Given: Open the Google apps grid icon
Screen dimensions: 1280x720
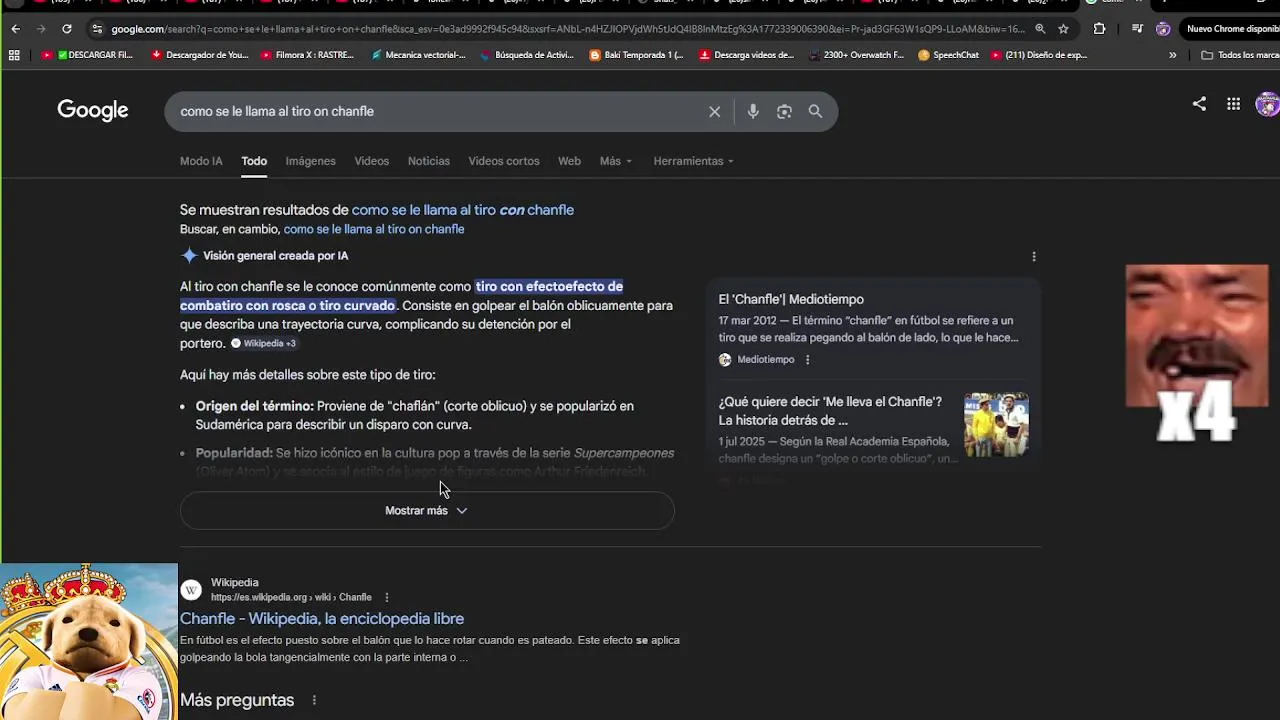Looking at the screenshot, I should pos(1233,104).
